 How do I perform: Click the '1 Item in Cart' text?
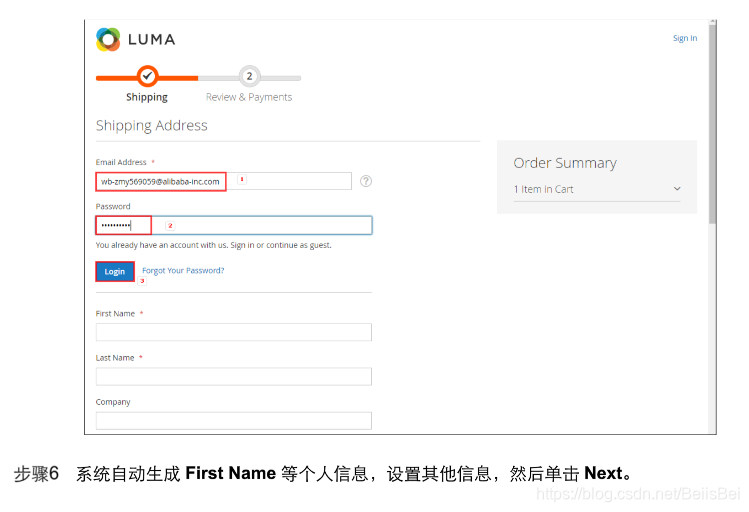544,189
